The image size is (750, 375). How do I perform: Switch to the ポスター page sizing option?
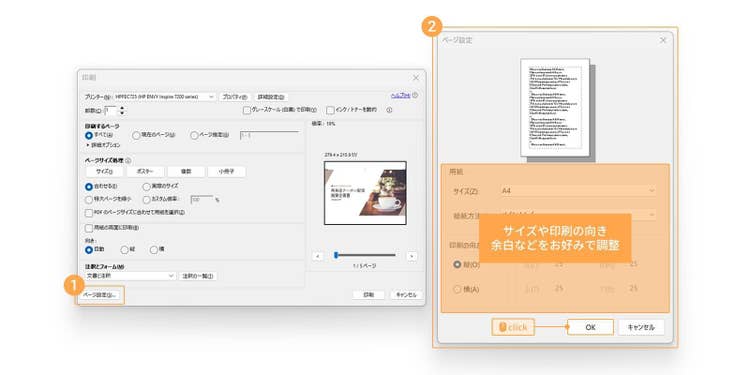tap(146, 172)
